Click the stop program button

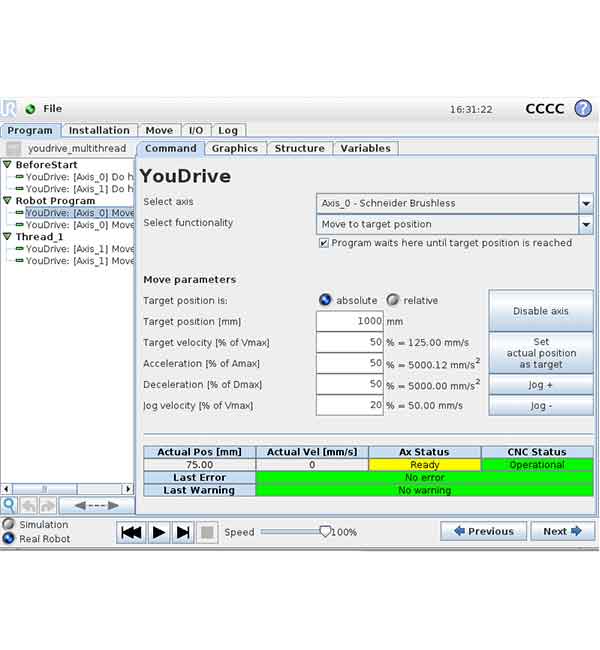[x=207, y=532]
